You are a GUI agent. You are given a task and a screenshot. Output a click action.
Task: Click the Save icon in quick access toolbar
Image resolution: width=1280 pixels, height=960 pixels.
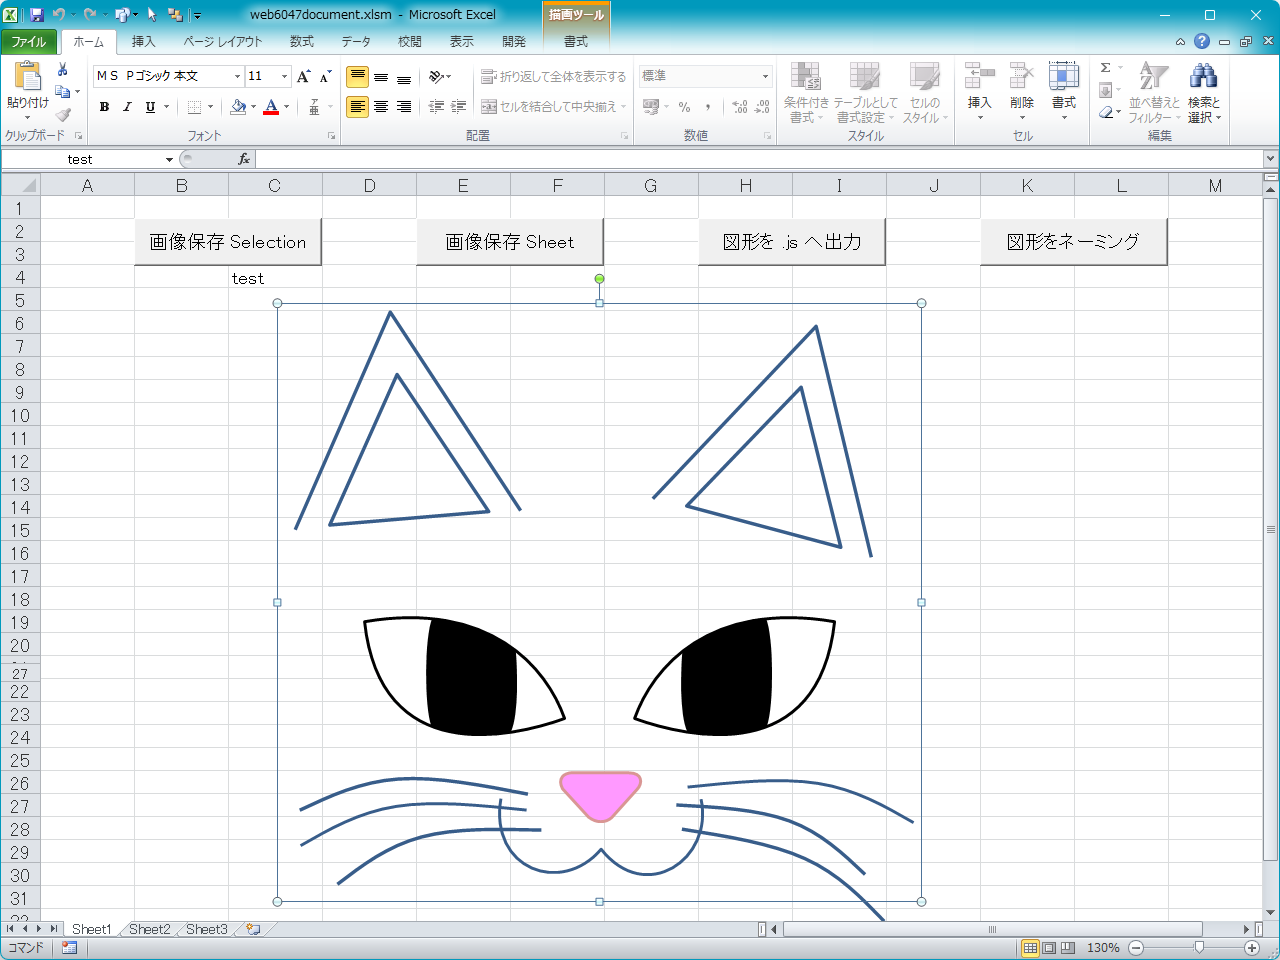tap(37, 15)
